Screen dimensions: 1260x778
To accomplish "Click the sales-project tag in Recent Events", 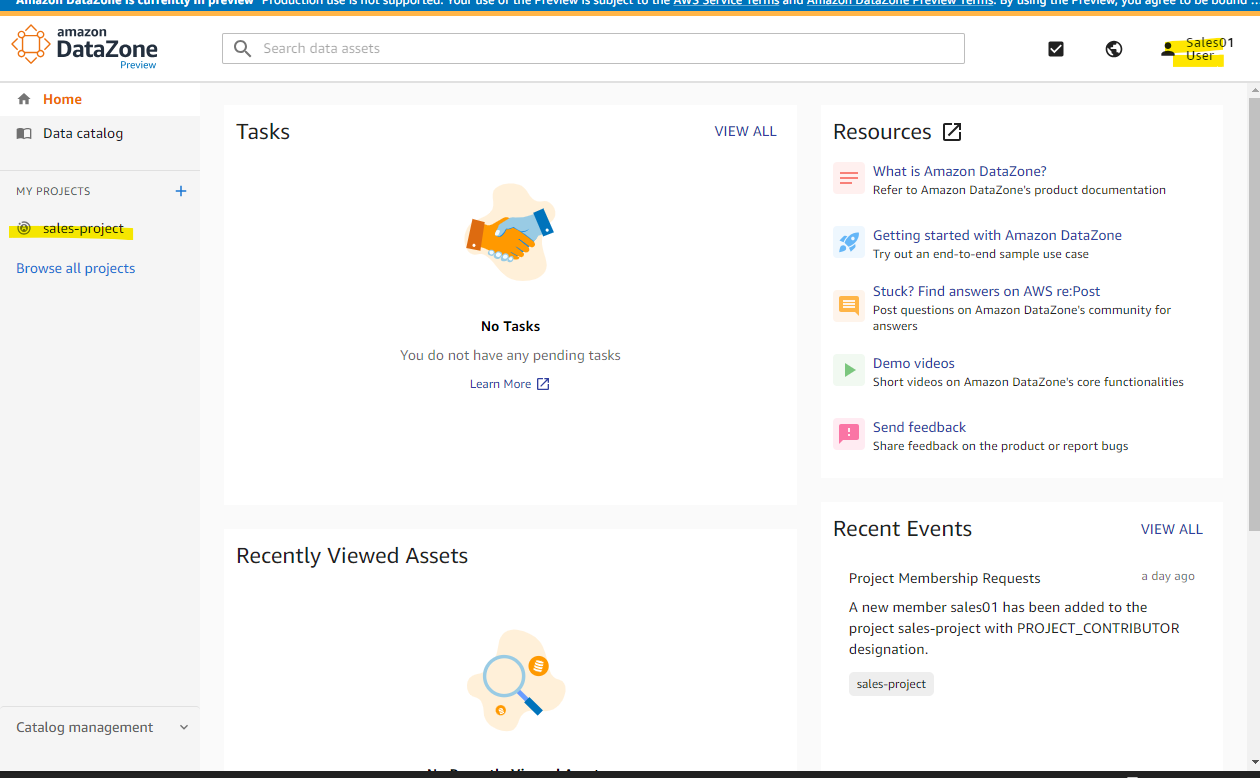I will [x=891, y=684].
